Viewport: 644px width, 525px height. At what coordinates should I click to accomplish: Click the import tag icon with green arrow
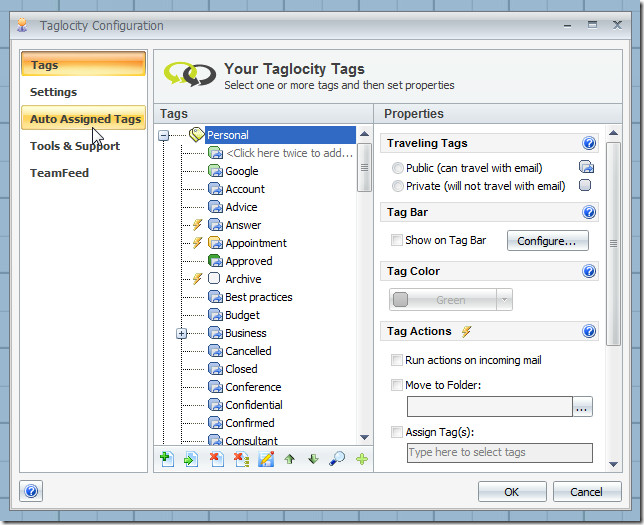pyautogui.click(x=191, y=459)
